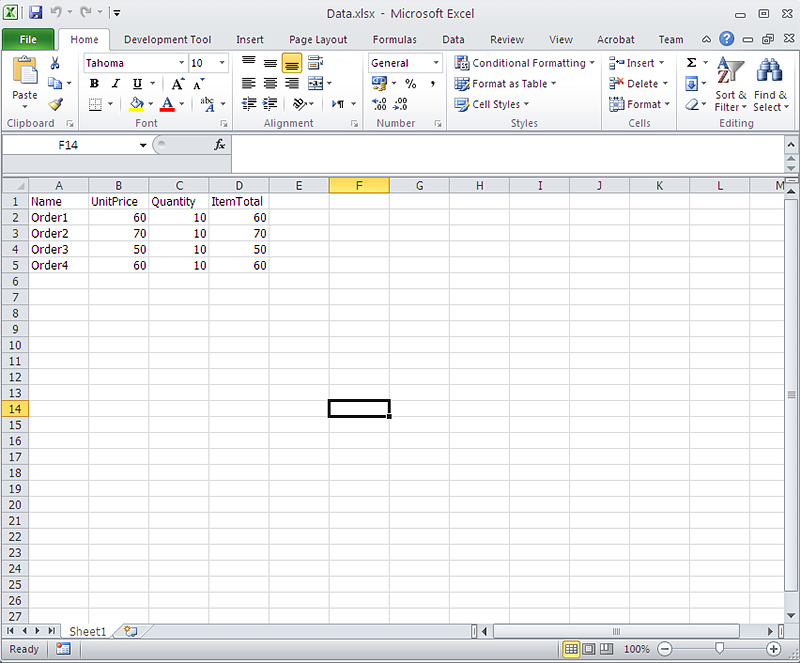Viewport: 800px width, 663px height.
Task: Click the Clear eraser icon
Action: coord(692,104)
